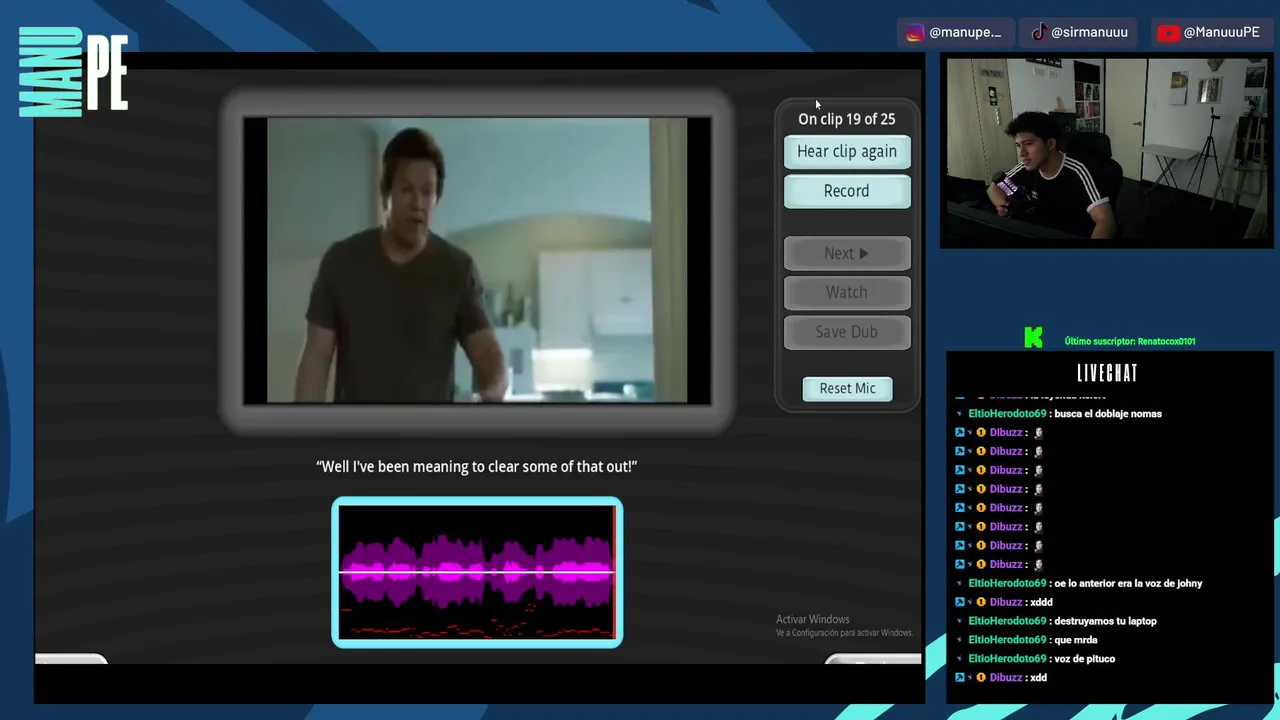Click the green Kick logo icon
This screenshot has height=720, width=1280.
pos(1033,339)
